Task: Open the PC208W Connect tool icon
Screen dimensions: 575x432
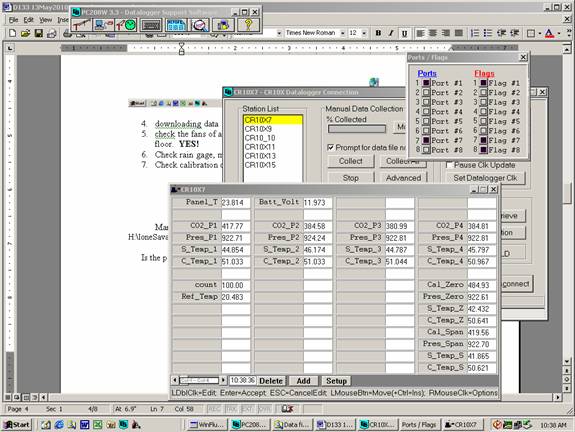Action: (103, 25)
